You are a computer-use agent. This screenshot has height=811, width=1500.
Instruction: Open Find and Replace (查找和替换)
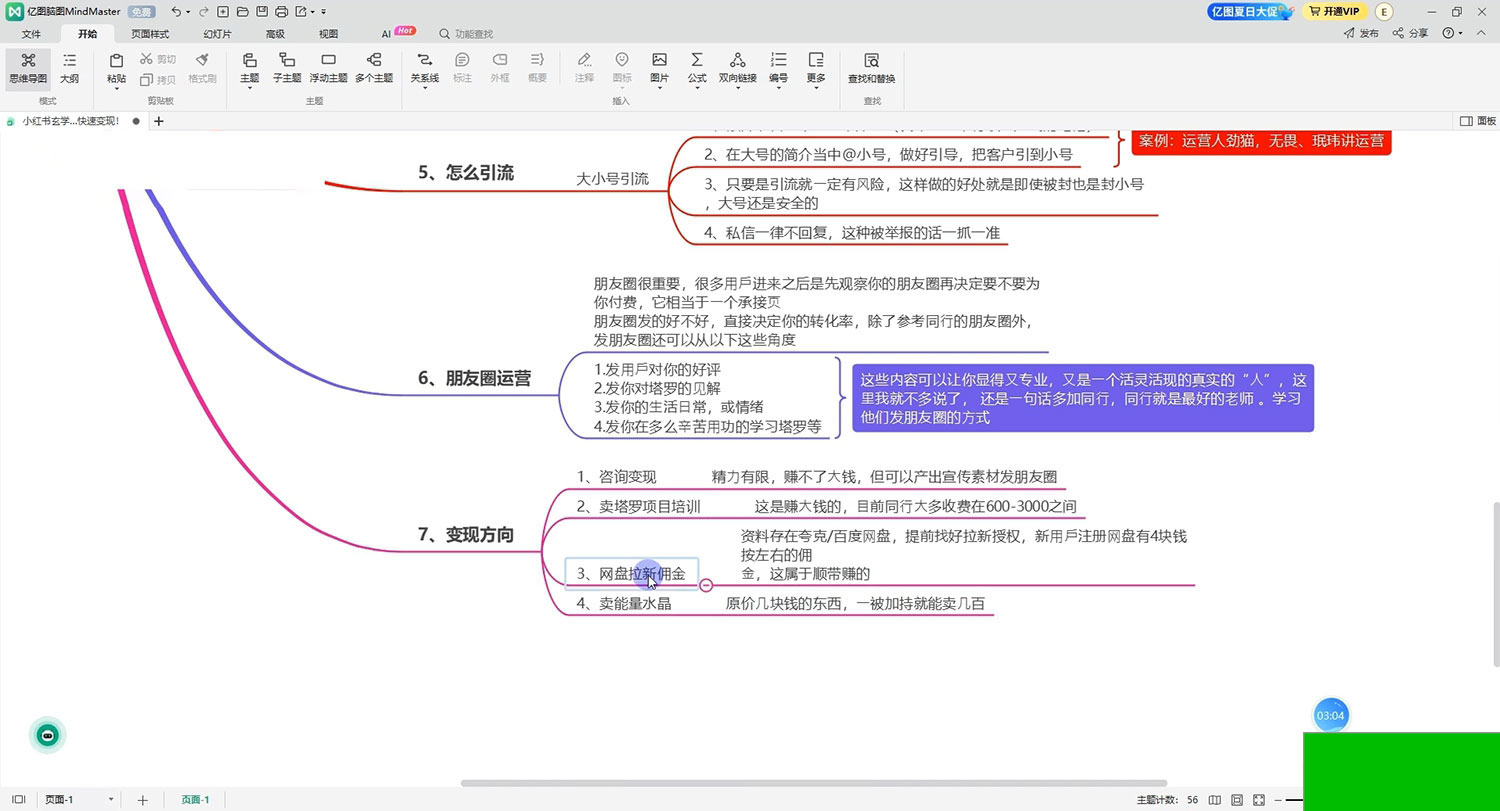click(871, 67)
